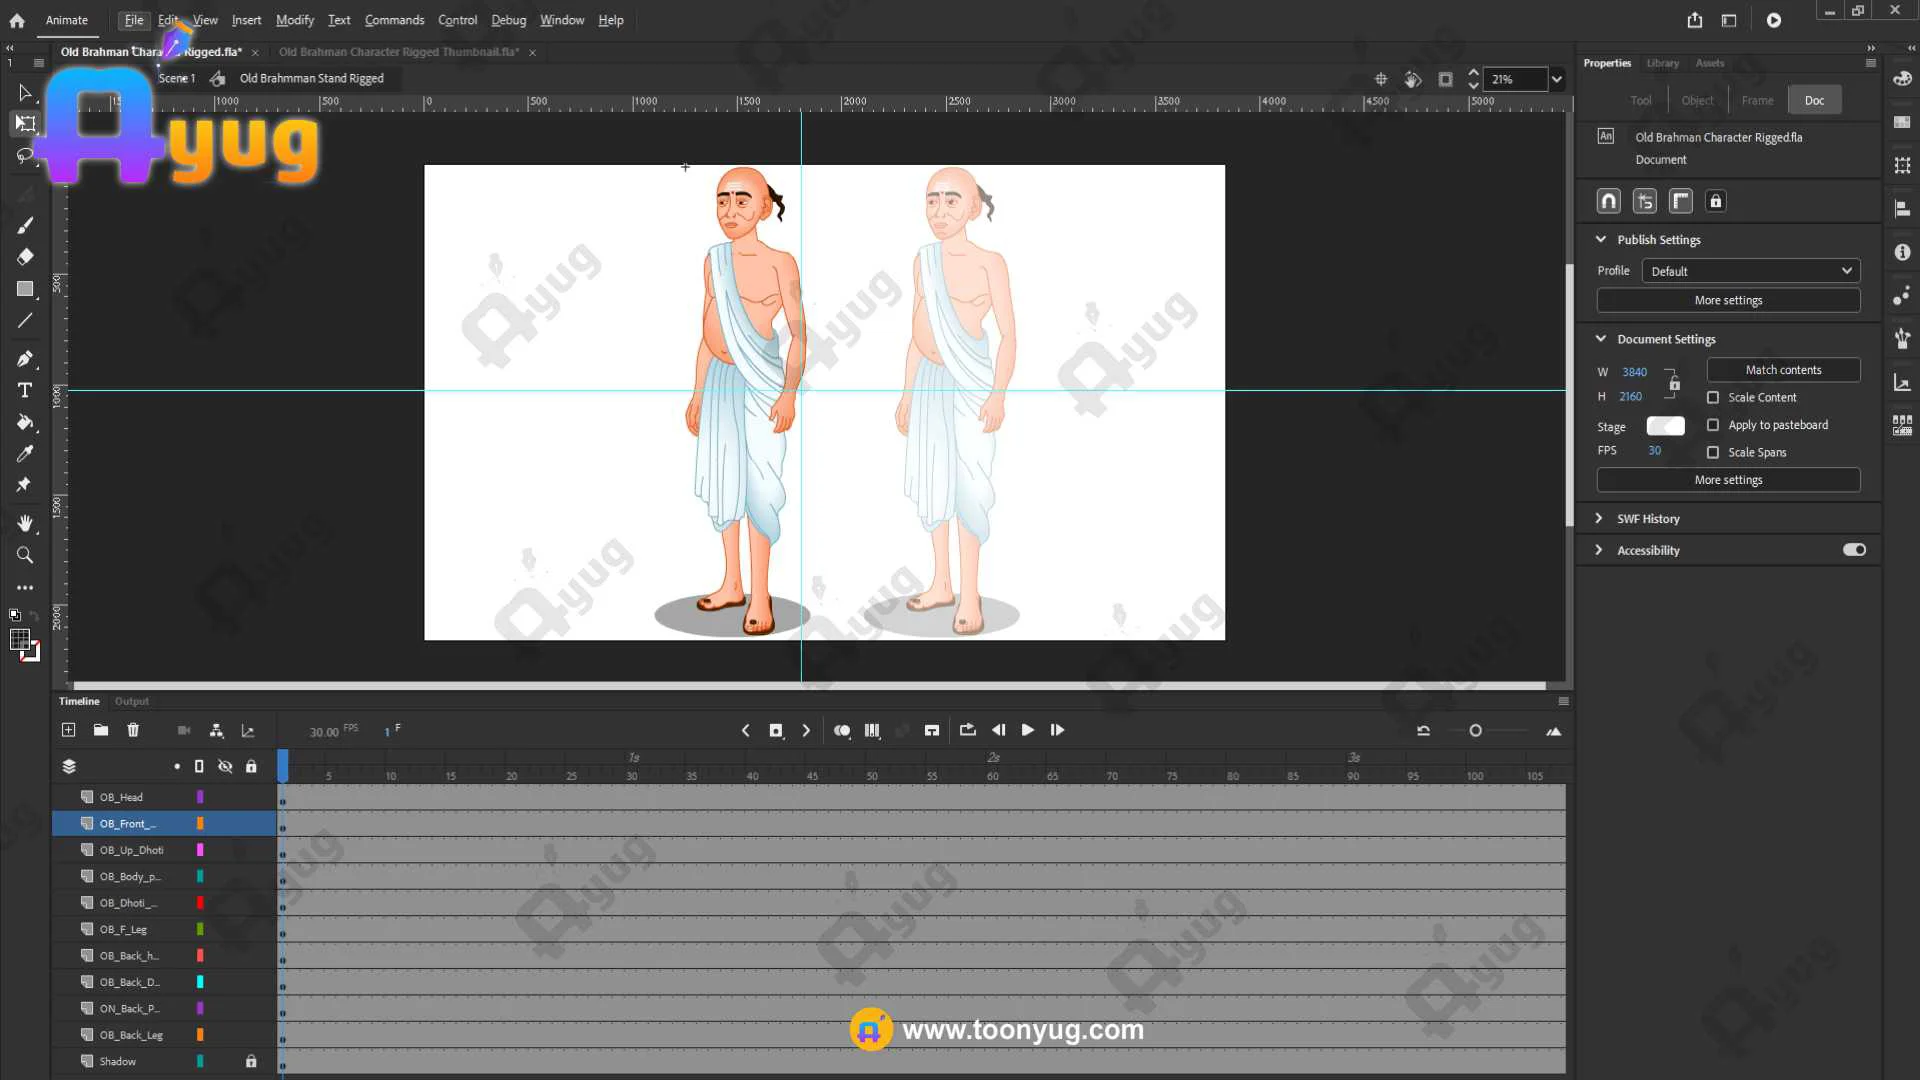Screen dimensions: 1920x1080
Task: Select the Eraser tool
Action: pos(25,257)
